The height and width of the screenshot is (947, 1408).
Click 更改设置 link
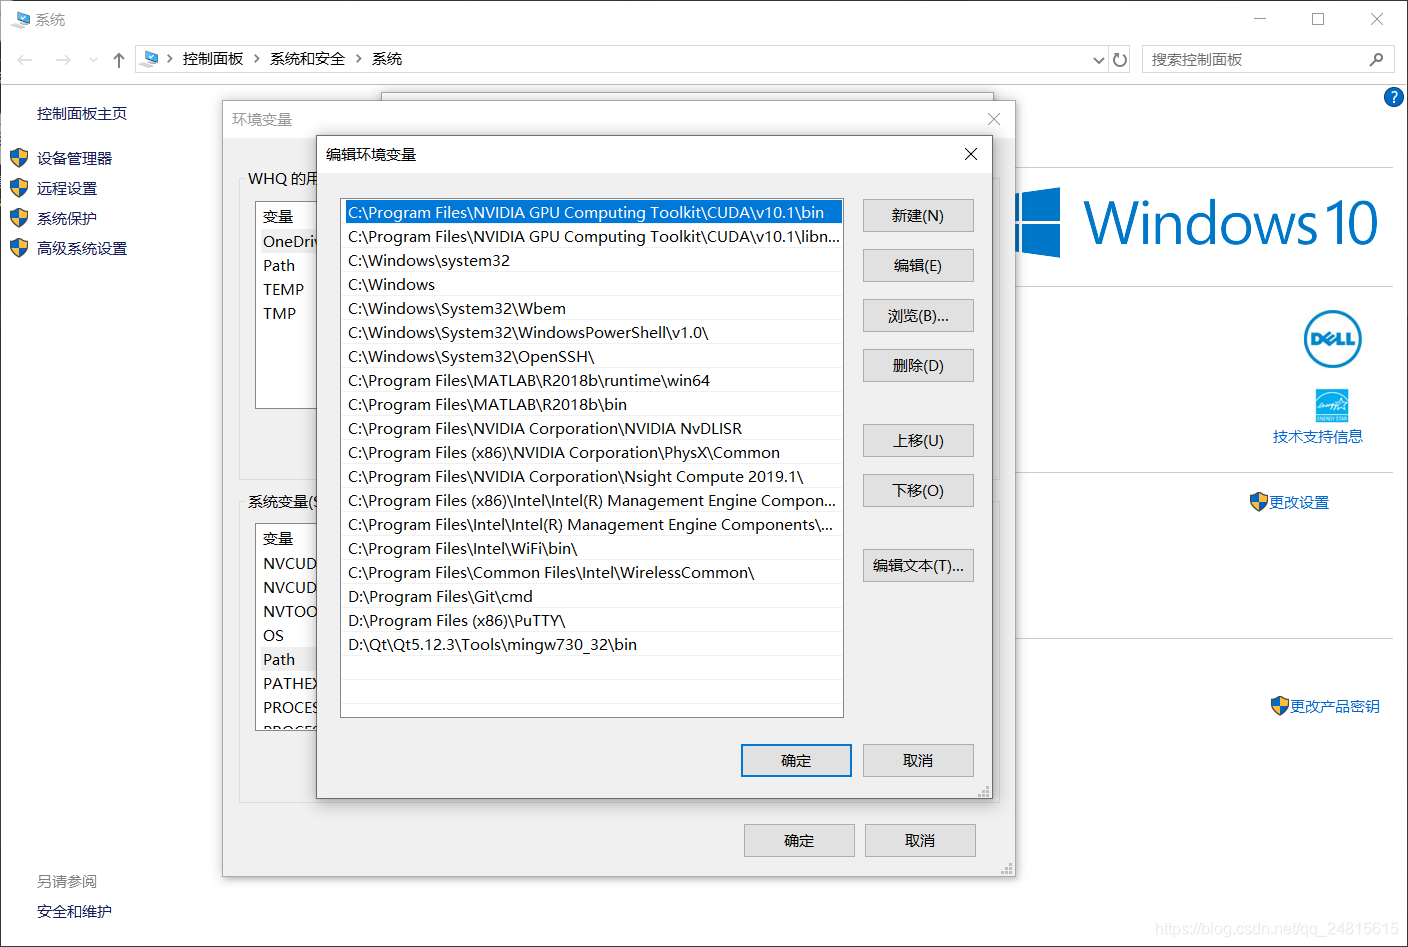click(1299, 503)
